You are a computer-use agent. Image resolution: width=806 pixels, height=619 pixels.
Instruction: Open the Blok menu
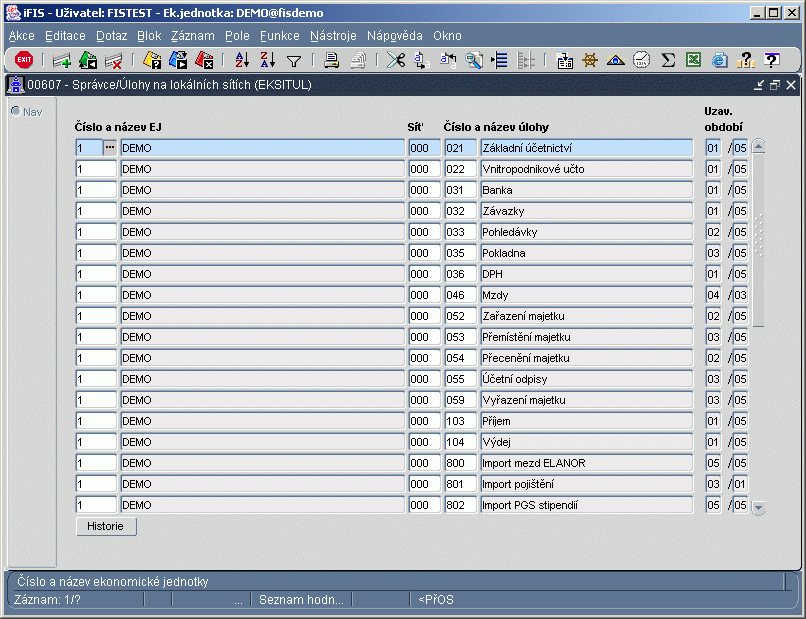149,36
